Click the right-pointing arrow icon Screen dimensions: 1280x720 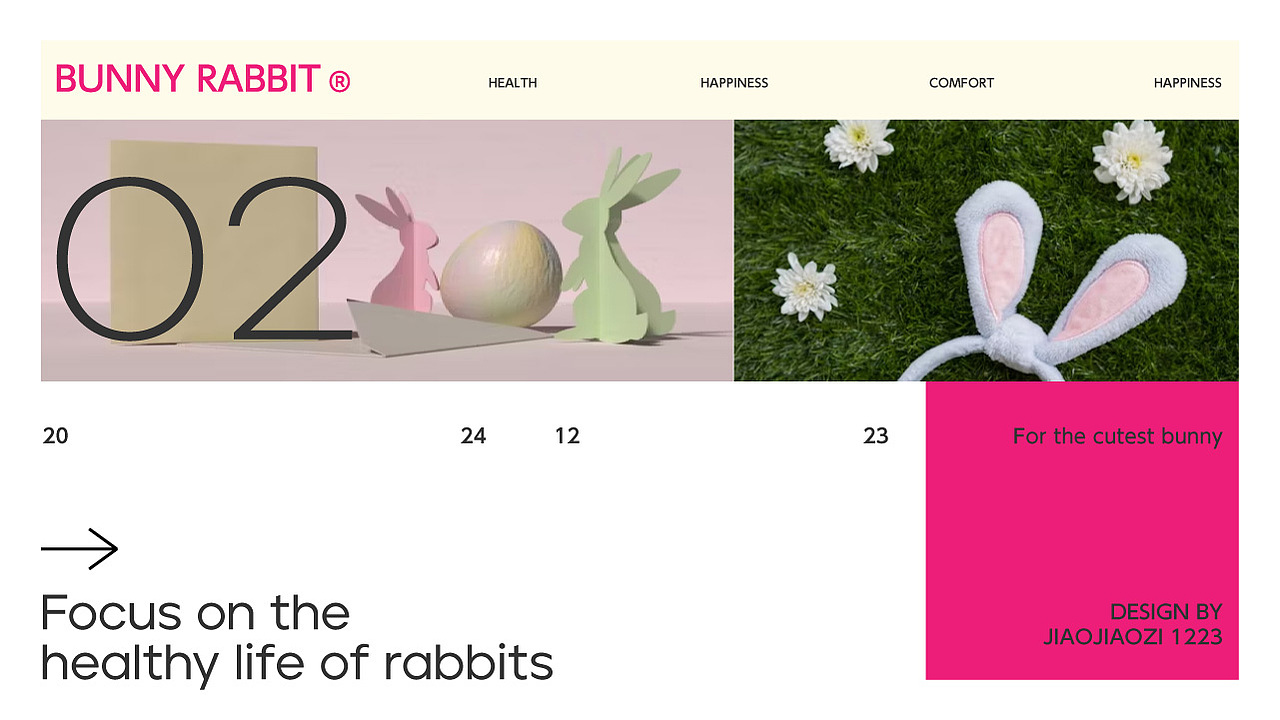(x=80, y=549)
